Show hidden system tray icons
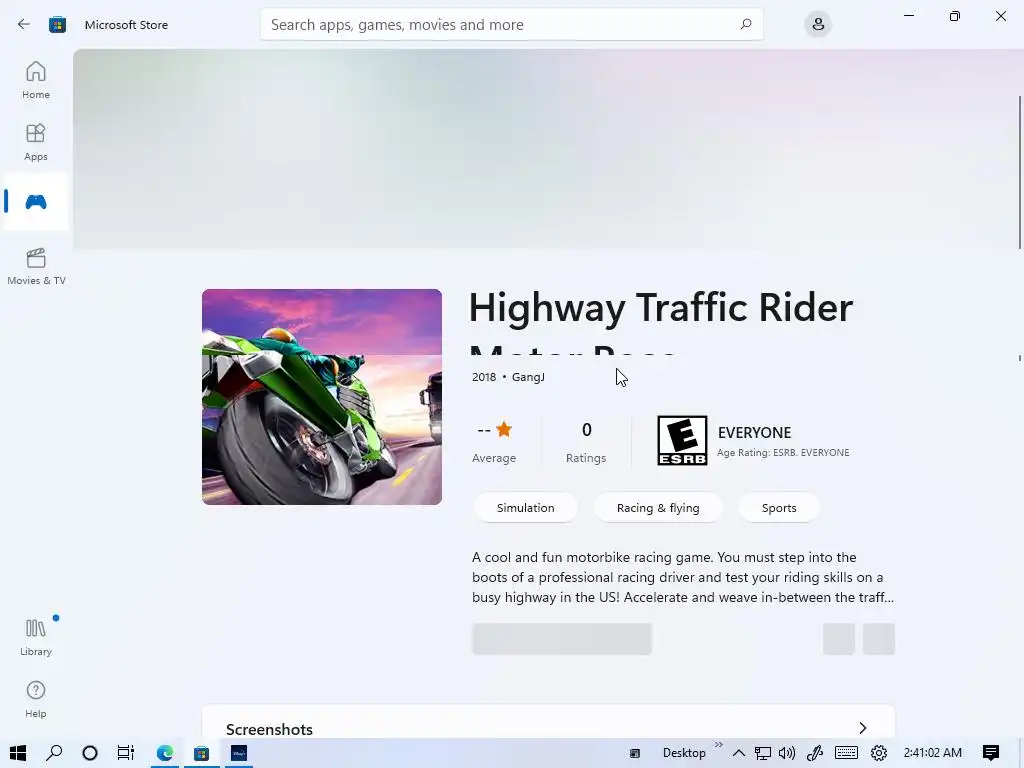Image resolution: width=1024 pixels, height=768 pixels. click(739, 752)
